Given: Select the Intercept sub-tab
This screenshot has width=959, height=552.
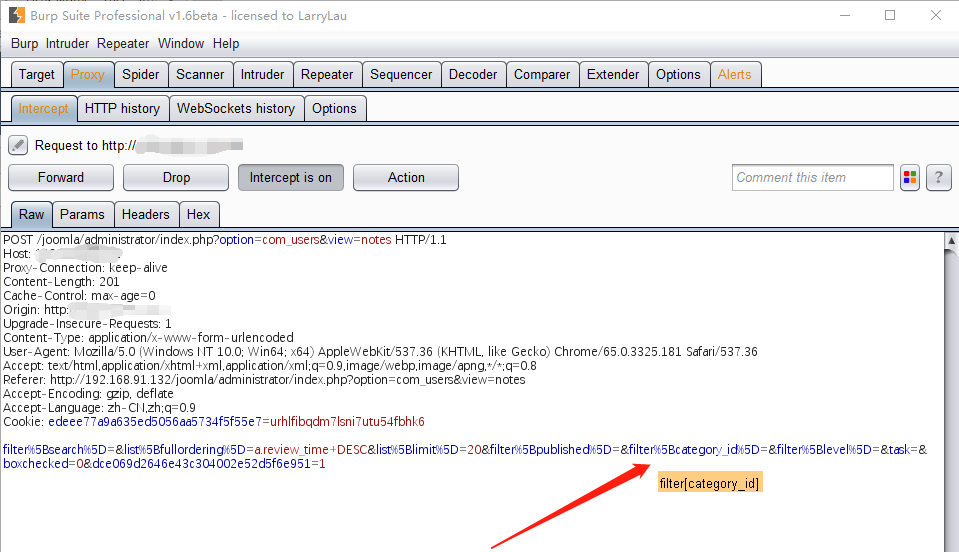Looking at the screenshot, I should [x=43, y=109].
